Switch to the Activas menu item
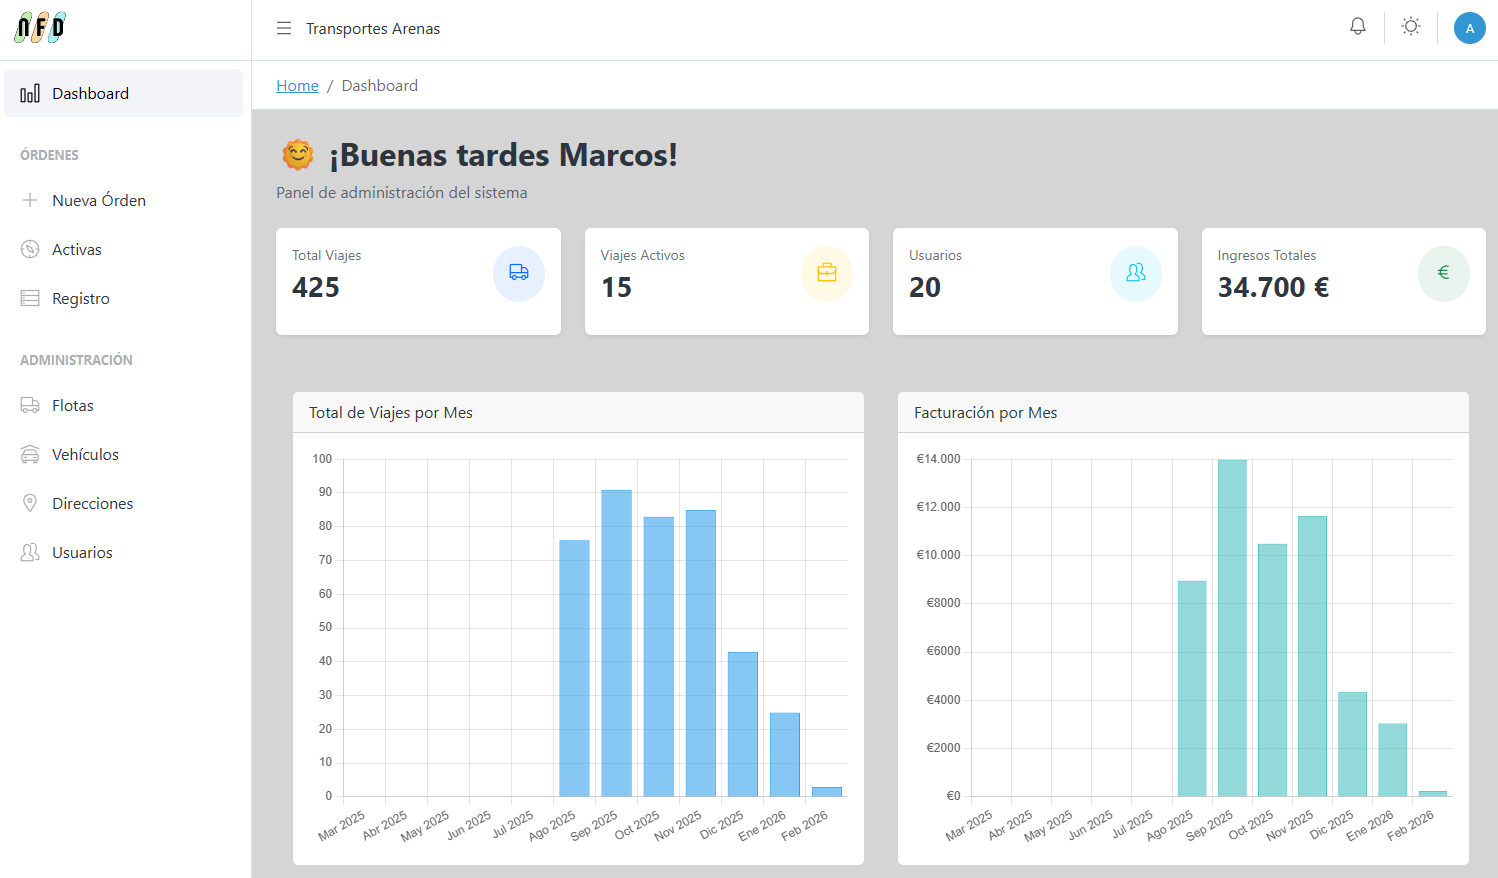 click(x=77, y=249)
